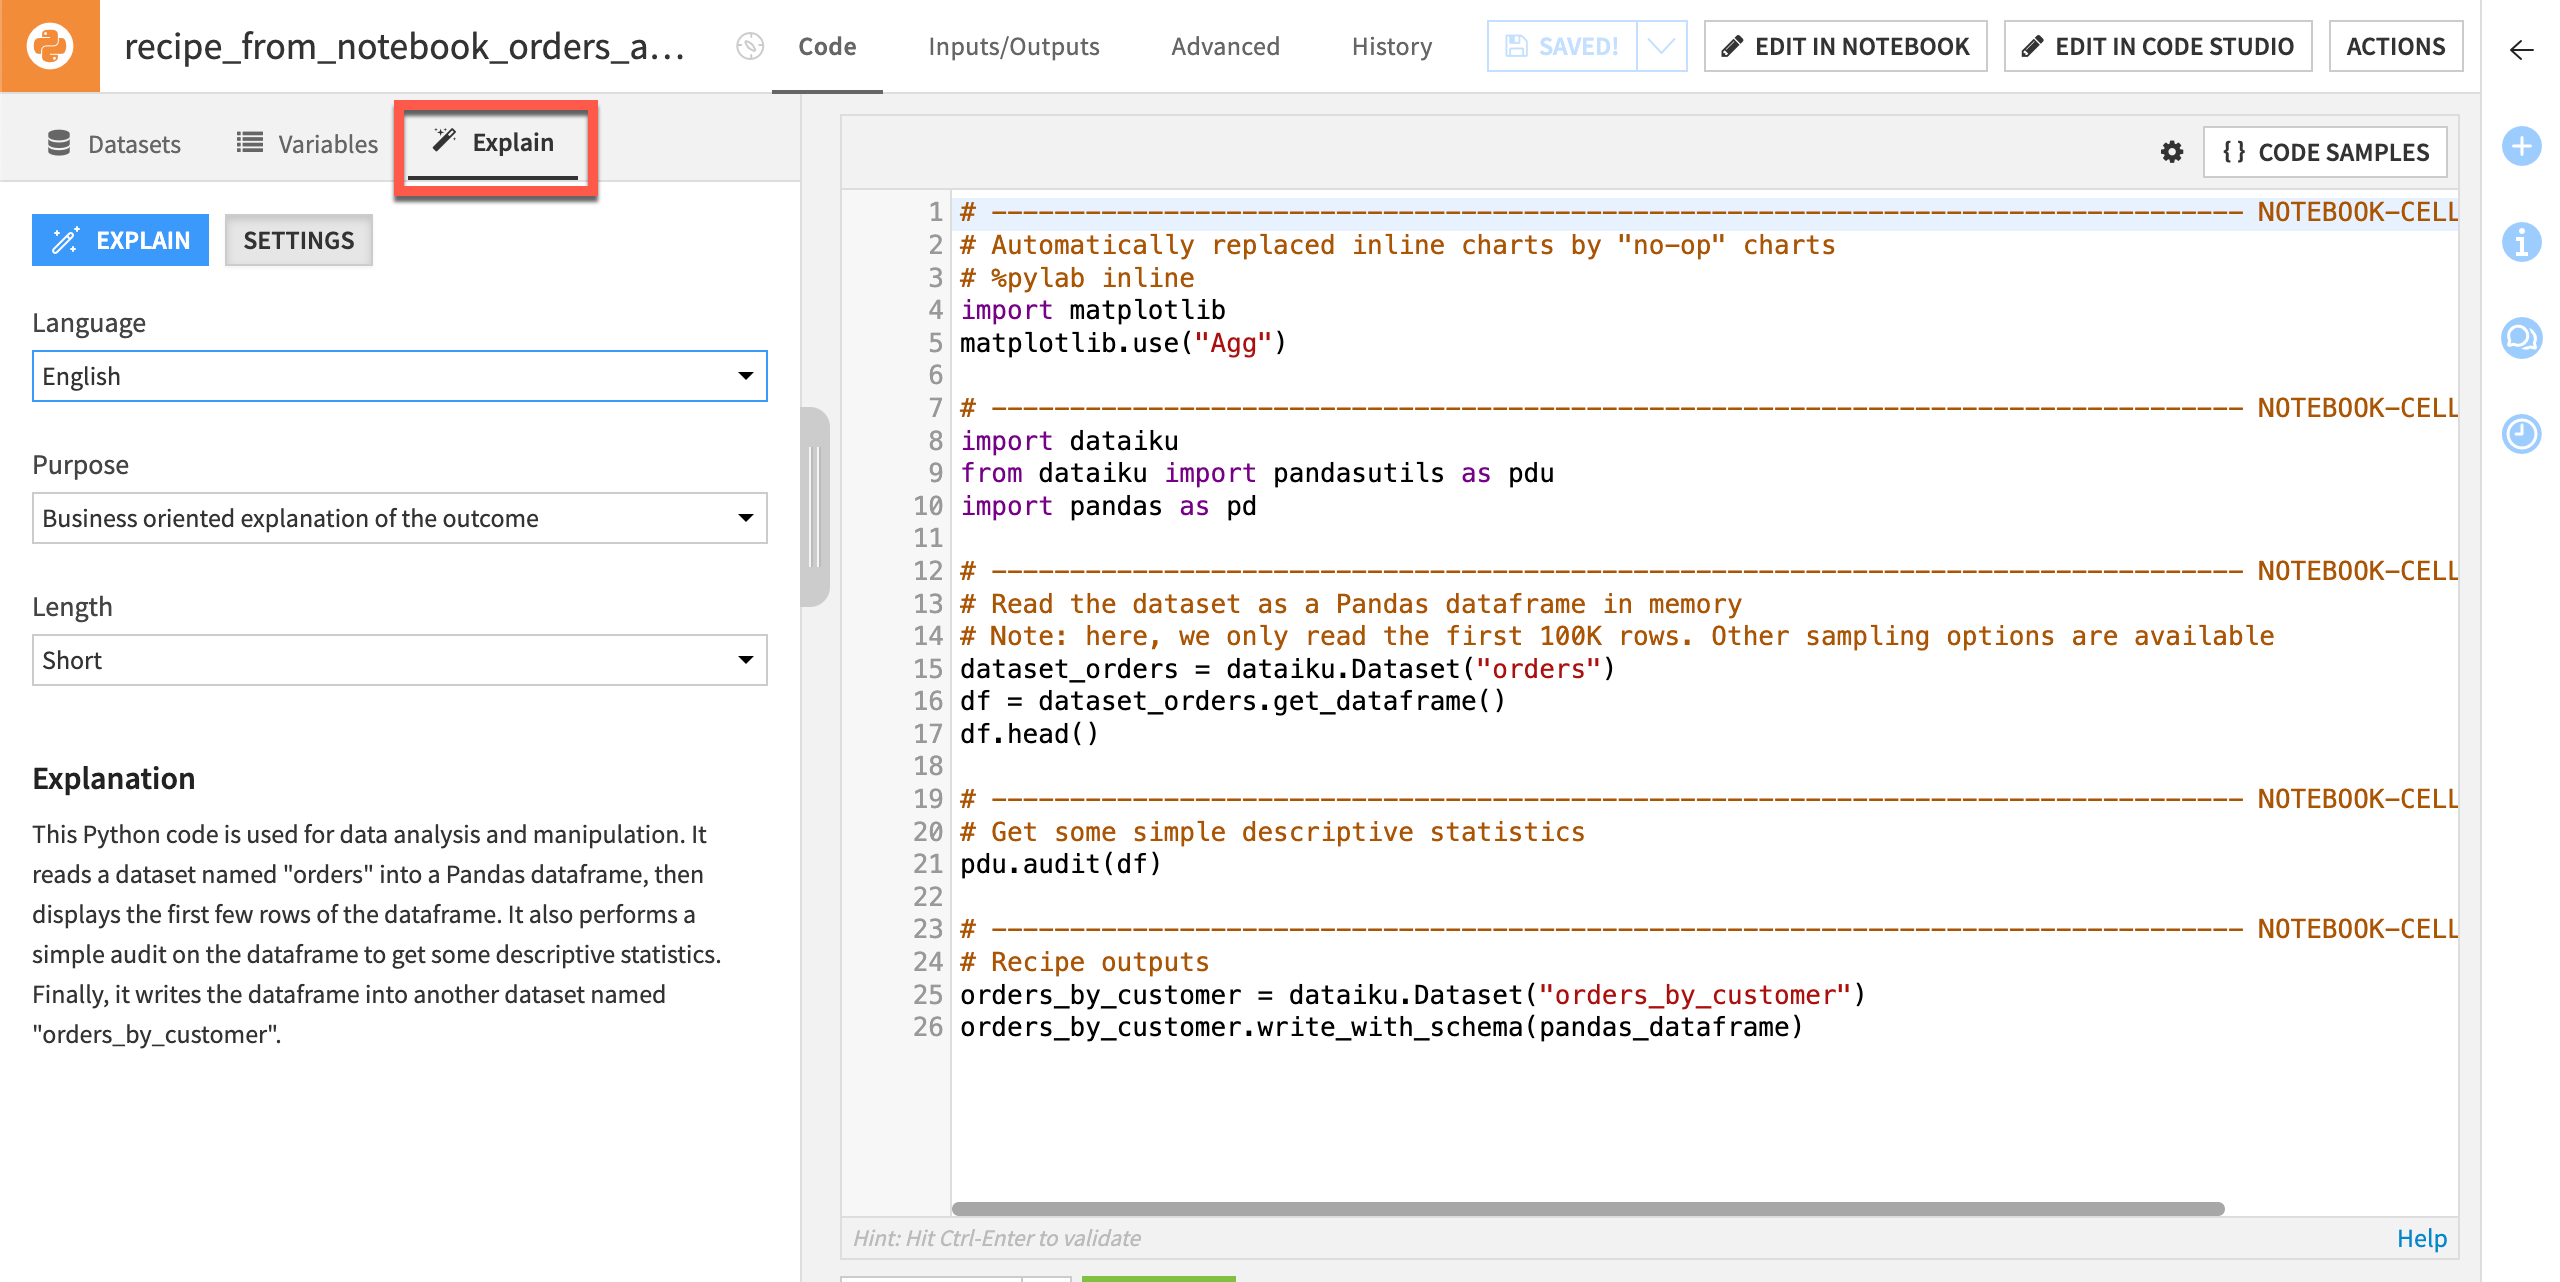The width and height of the screenshot is (2560, 1282).
Task: Open the discussions chat bubble icon
Action: (x=2521, y=338)
